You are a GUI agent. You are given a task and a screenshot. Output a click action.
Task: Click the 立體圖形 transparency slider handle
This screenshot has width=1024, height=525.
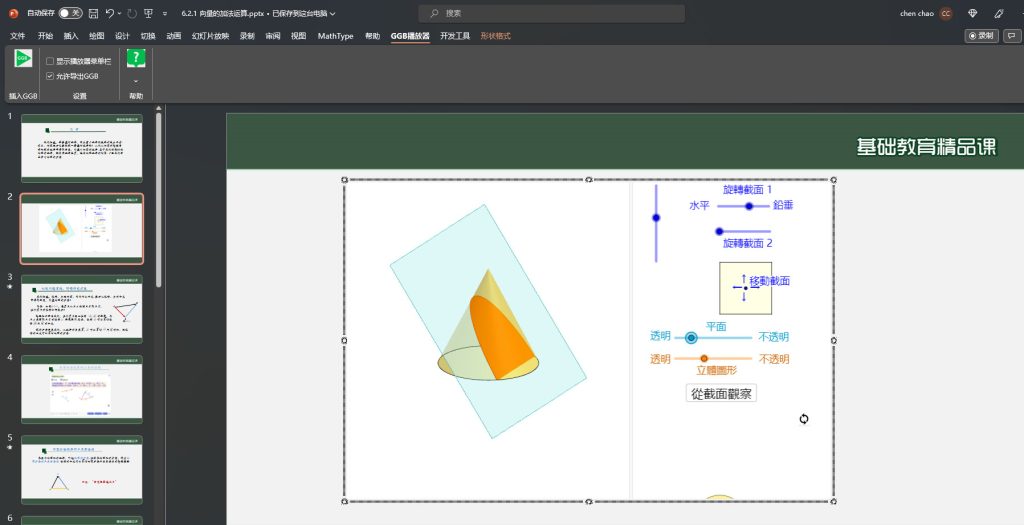[x=704, y=358]
